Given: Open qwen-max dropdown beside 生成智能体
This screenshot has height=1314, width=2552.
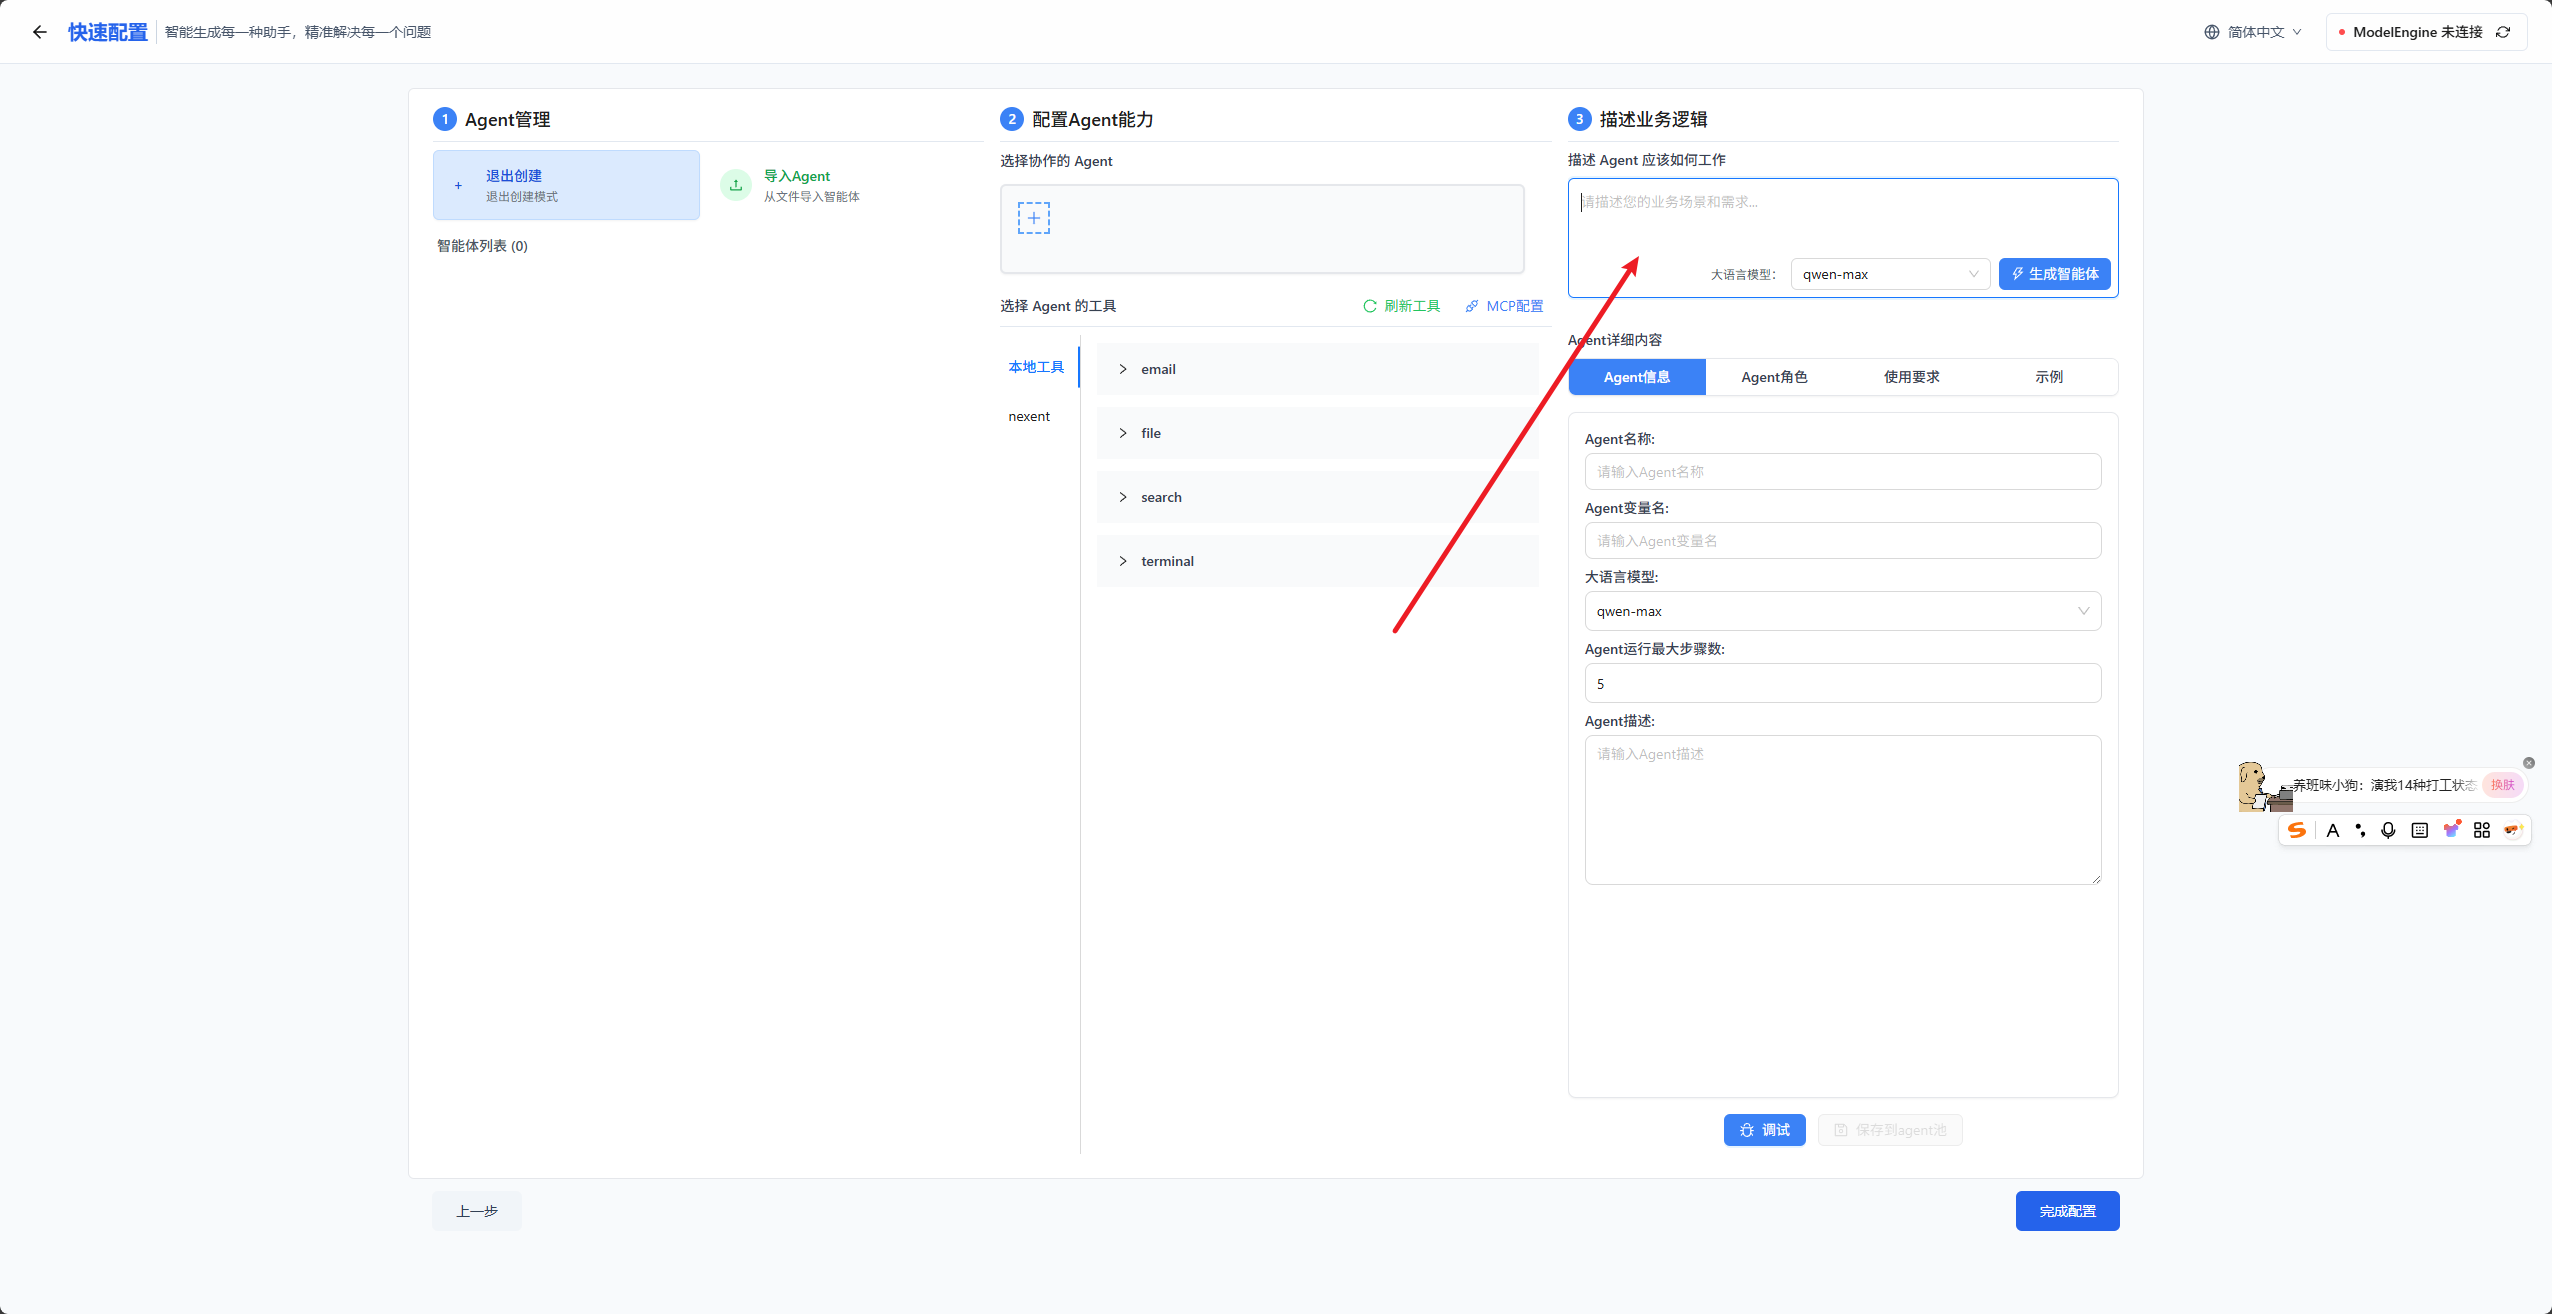Looking at the screenshot, I should click(1888, 274).
